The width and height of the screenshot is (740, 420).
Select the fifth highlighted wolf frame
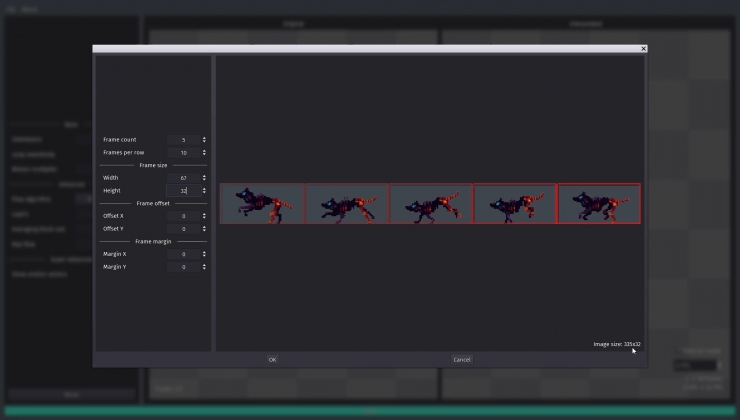[x=599, y=204]
